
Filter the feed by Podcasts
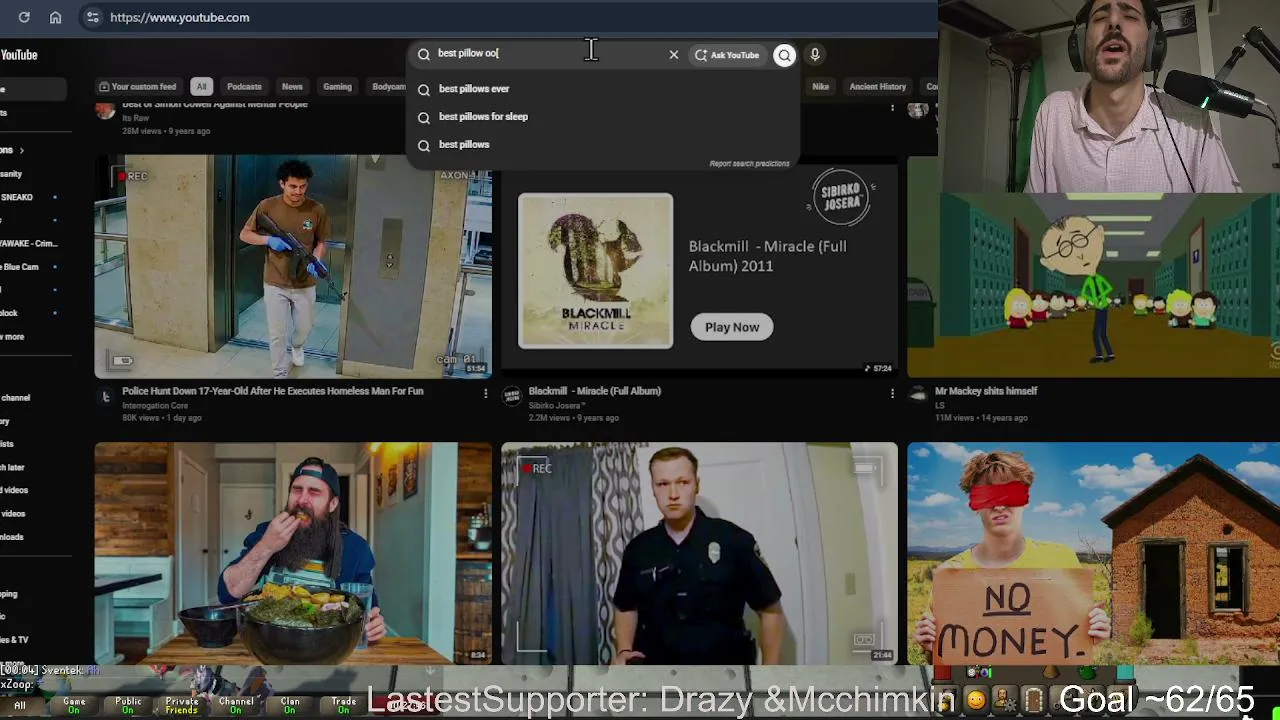(244, 87)
